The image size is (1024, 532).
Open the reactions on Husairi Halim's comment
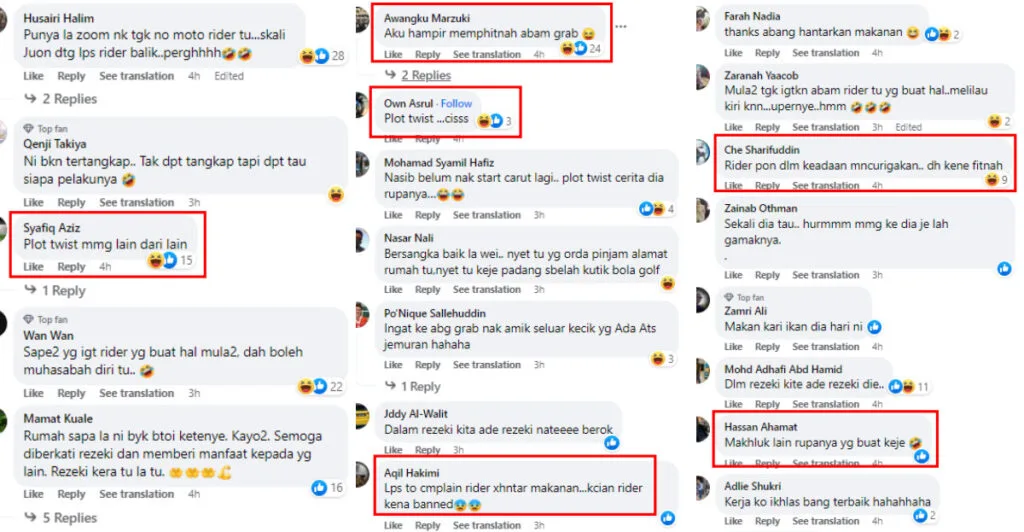click(322, 56)
